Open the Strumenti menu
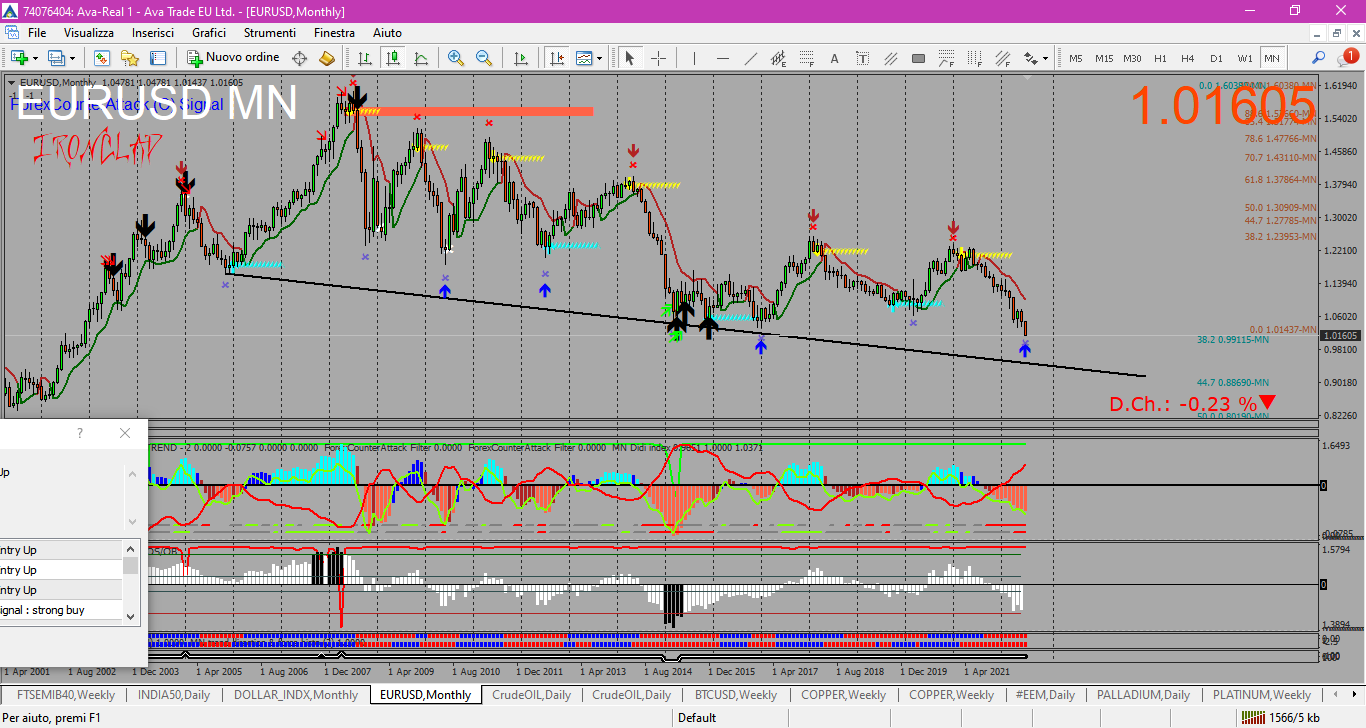Image resolution: width=1366 pixels, height=728 pixels. [x=270, y=33]
